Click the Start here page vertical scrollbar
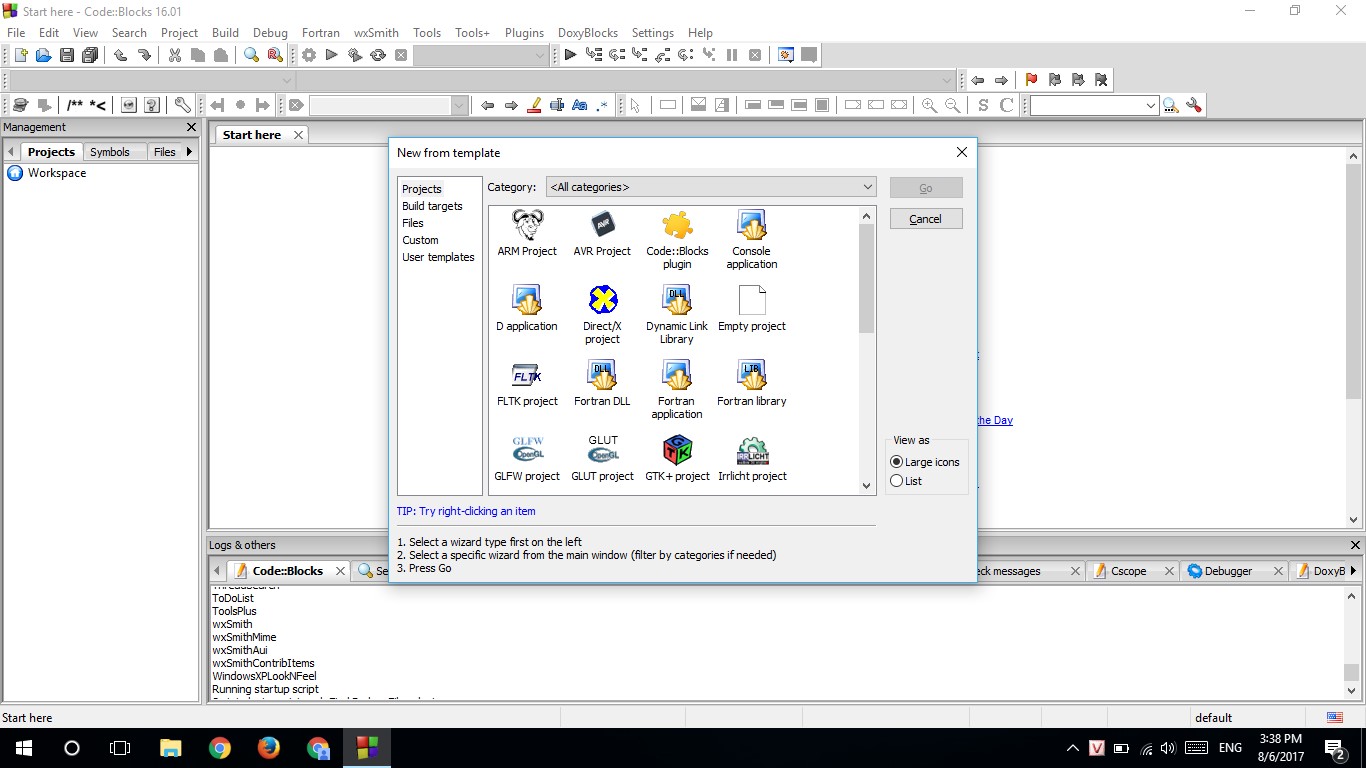Image resolution: width=1366 pixels, height=768 pixels. 1354,337
